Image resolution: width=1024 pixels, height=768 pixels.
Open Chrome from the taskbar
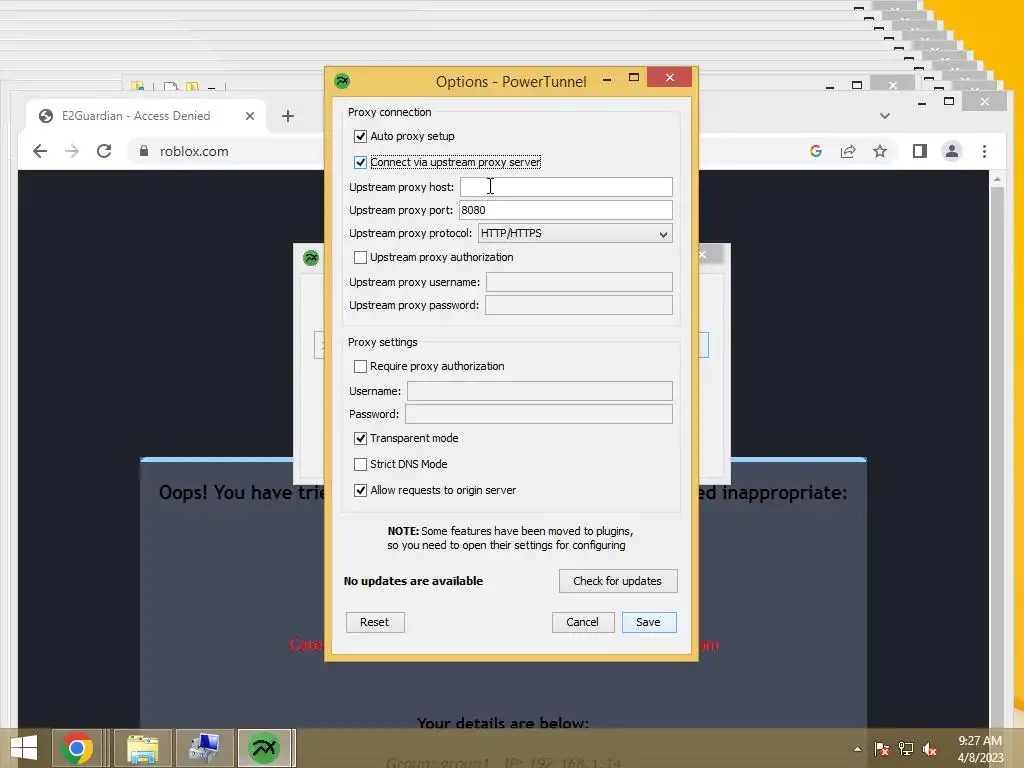click(x=76, y=748)
